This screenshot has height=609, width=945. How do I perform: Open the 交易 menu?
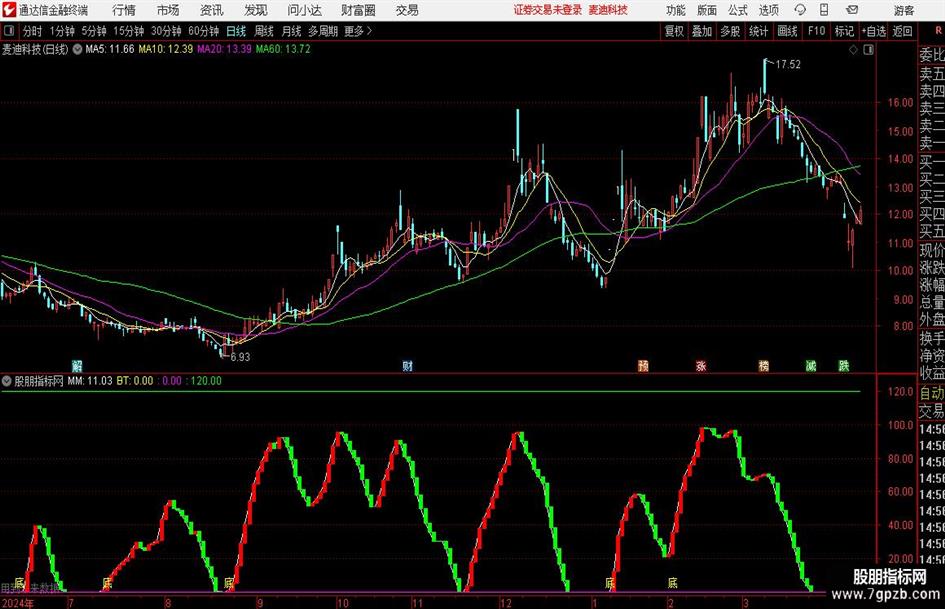407,10
